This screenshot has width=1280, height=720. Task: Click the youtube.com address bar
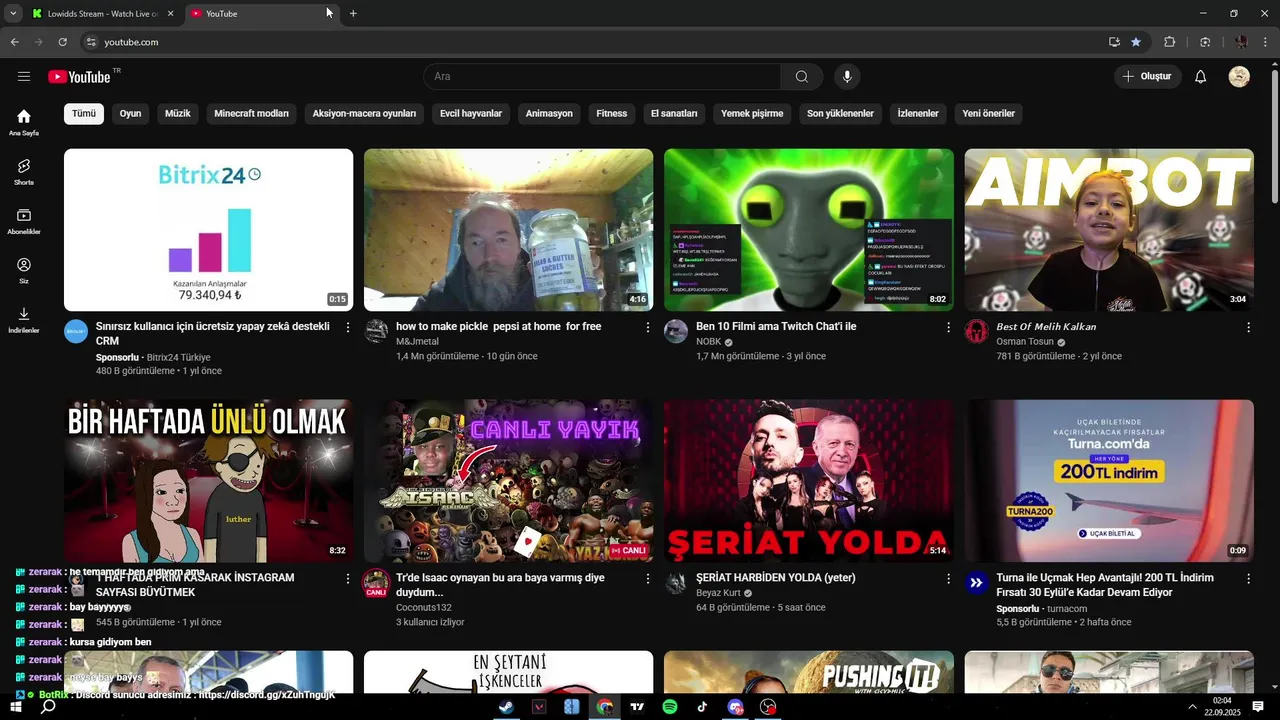(x=590, y=42)
